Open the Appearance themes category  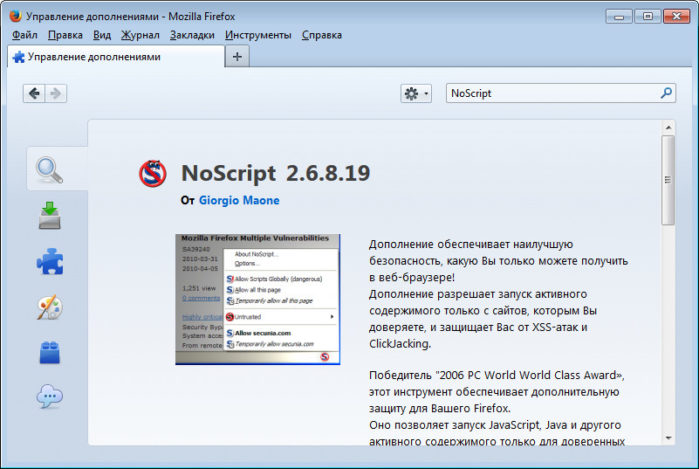[50, 307]
